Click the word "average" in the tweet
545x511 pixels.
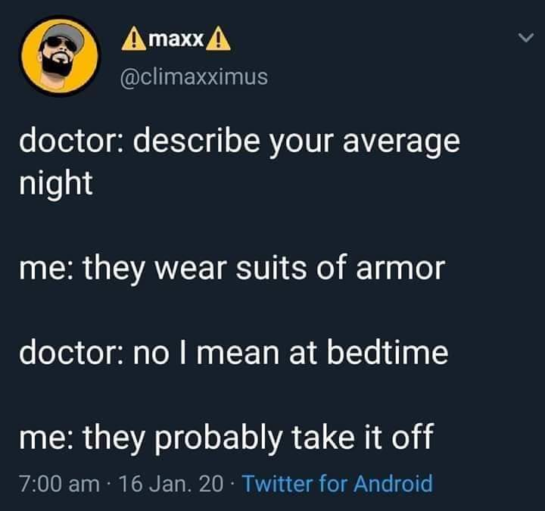(x=401, y=143)
